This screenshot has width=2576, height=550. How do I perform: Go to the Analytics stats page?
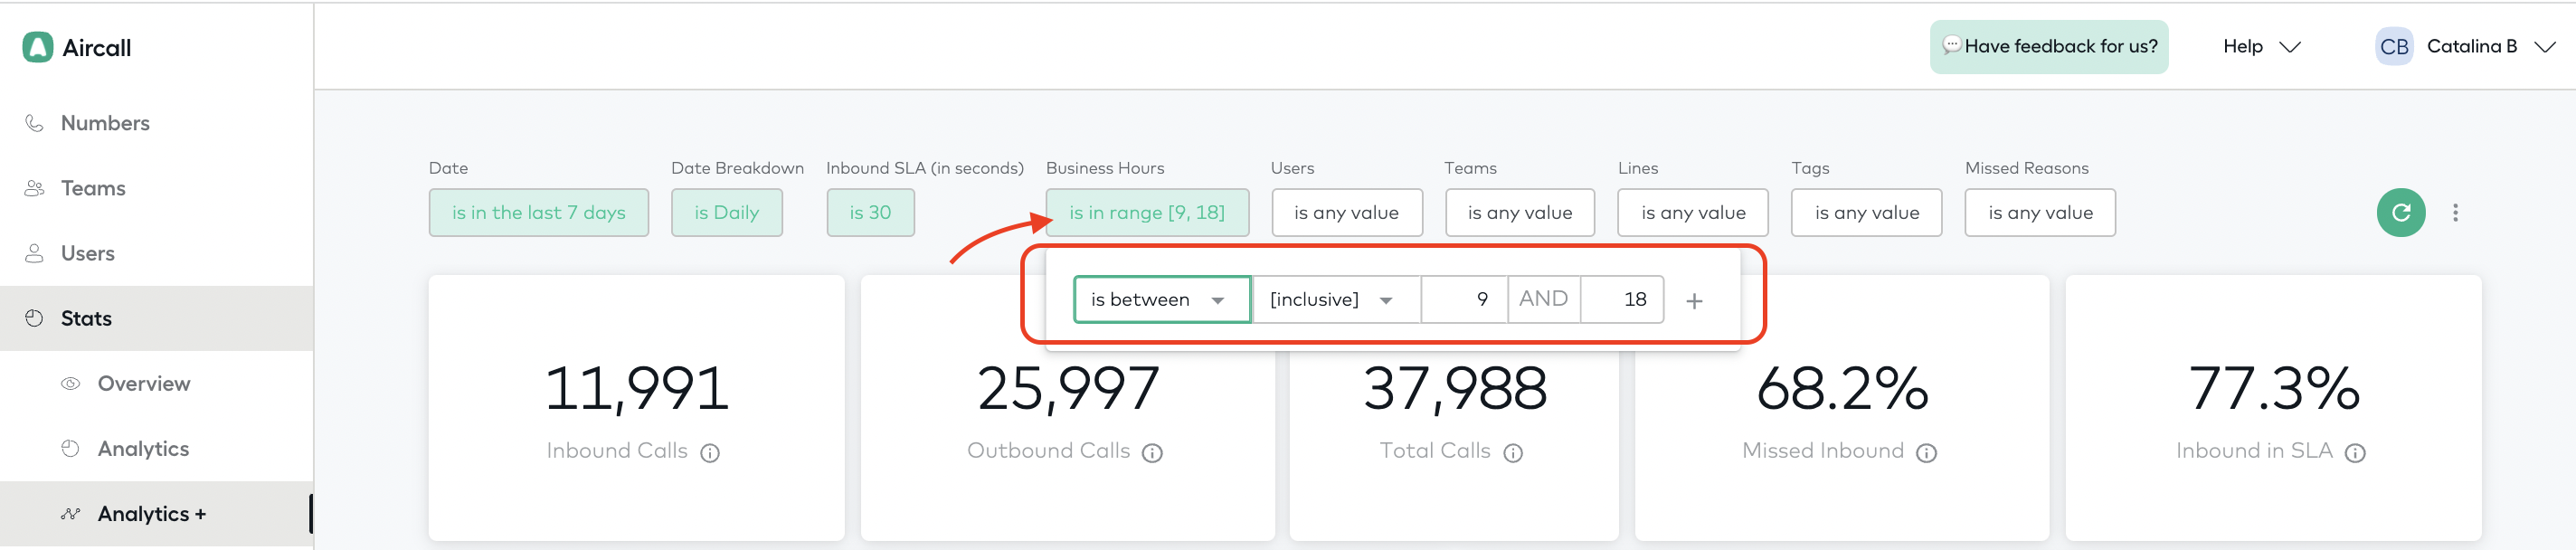point(157,449)
